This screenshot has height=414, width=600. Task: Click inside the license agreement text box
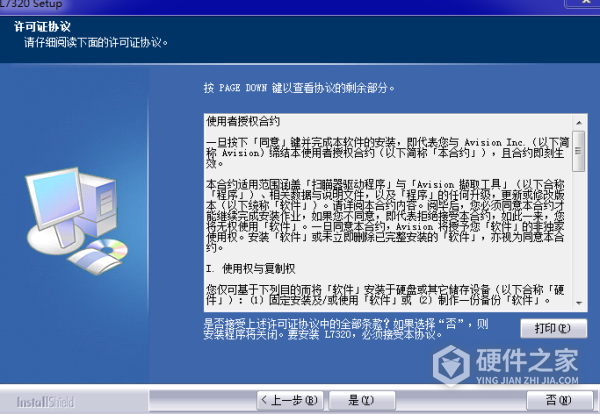[x=388, y=212]
